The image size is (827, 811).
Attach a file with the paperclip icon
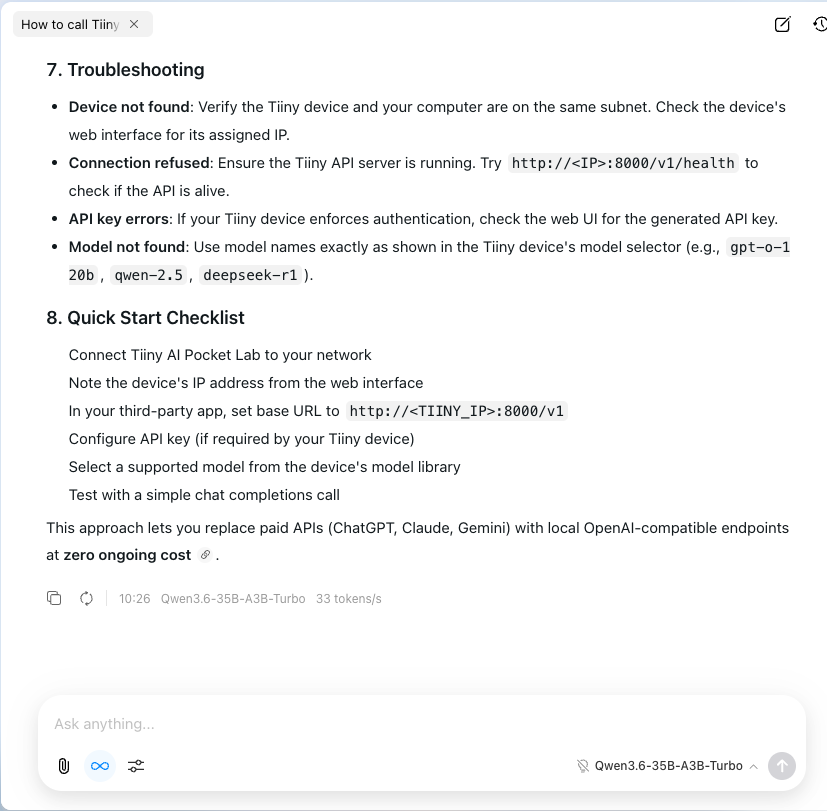click(x=64, y=766)
